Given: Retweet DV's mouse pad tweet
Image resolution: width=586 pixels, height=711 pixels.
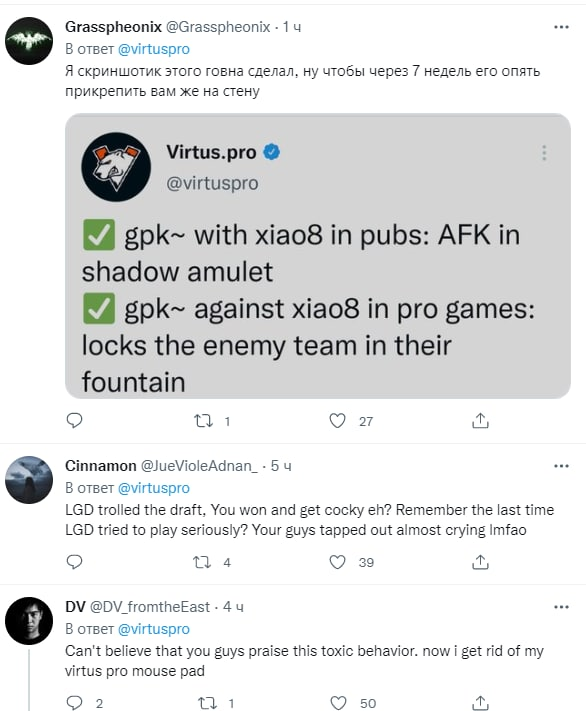Looking at the screenshot, I should click(x=208, y=703).
